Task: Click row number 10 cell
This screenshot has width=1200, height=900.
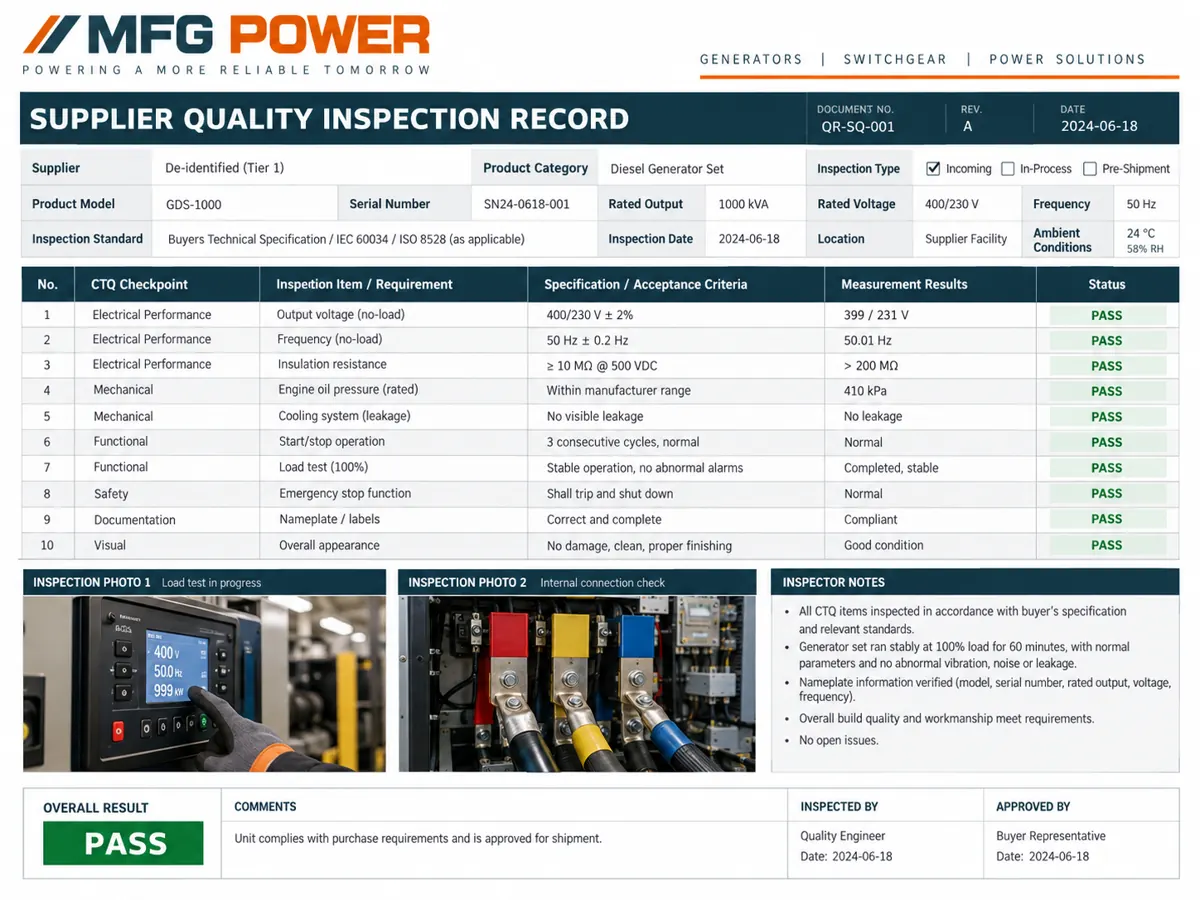Action: coord(47,545)
